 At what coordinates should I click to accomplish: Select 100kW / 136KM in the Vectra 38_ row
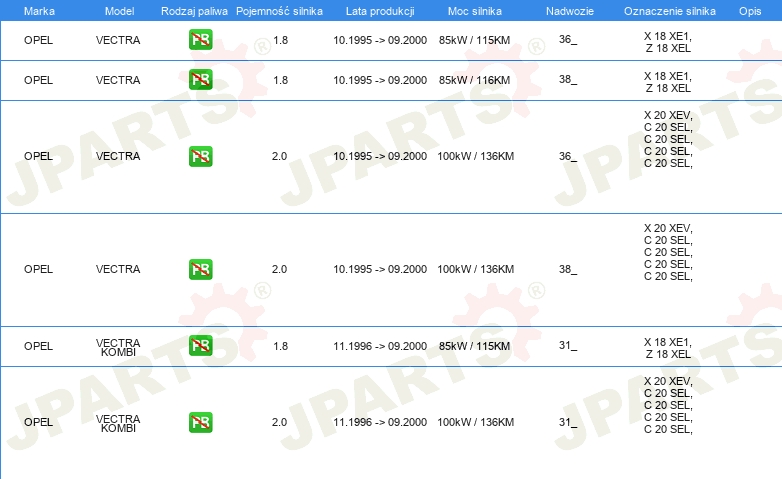point(475,269)
